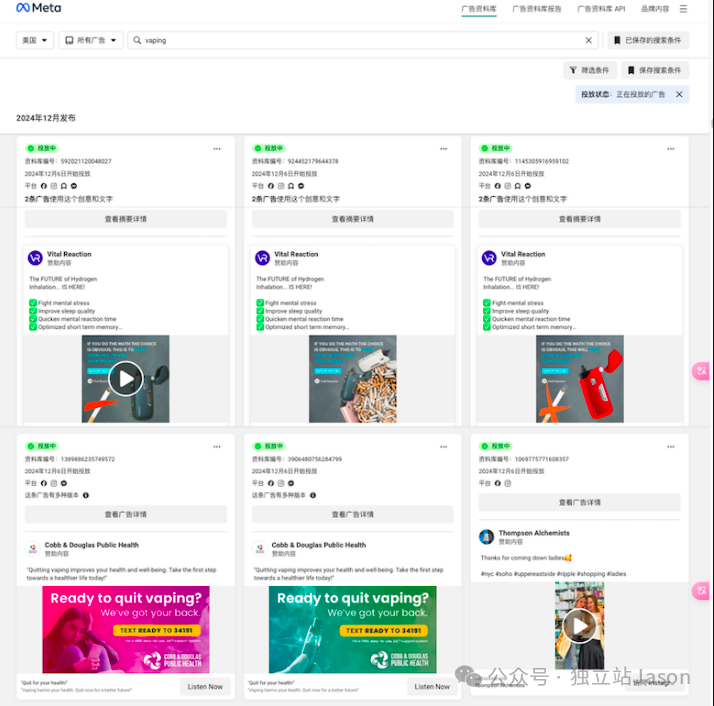Screen dimensions: 714x706
Task: Open Cobb & Douglas Public Health name on ad 3906480756284799
Action: coord(319,545)
